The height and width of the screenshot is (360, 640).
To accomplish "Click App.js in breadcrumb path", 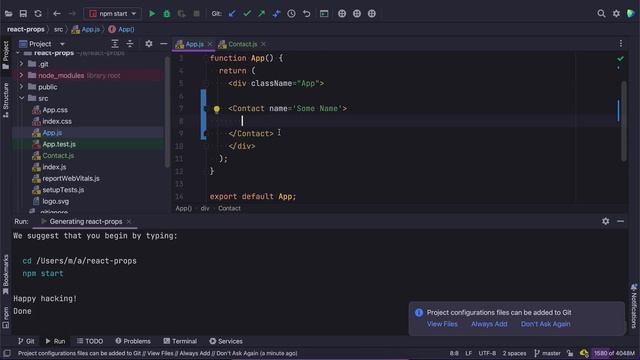I will point(86,29).
